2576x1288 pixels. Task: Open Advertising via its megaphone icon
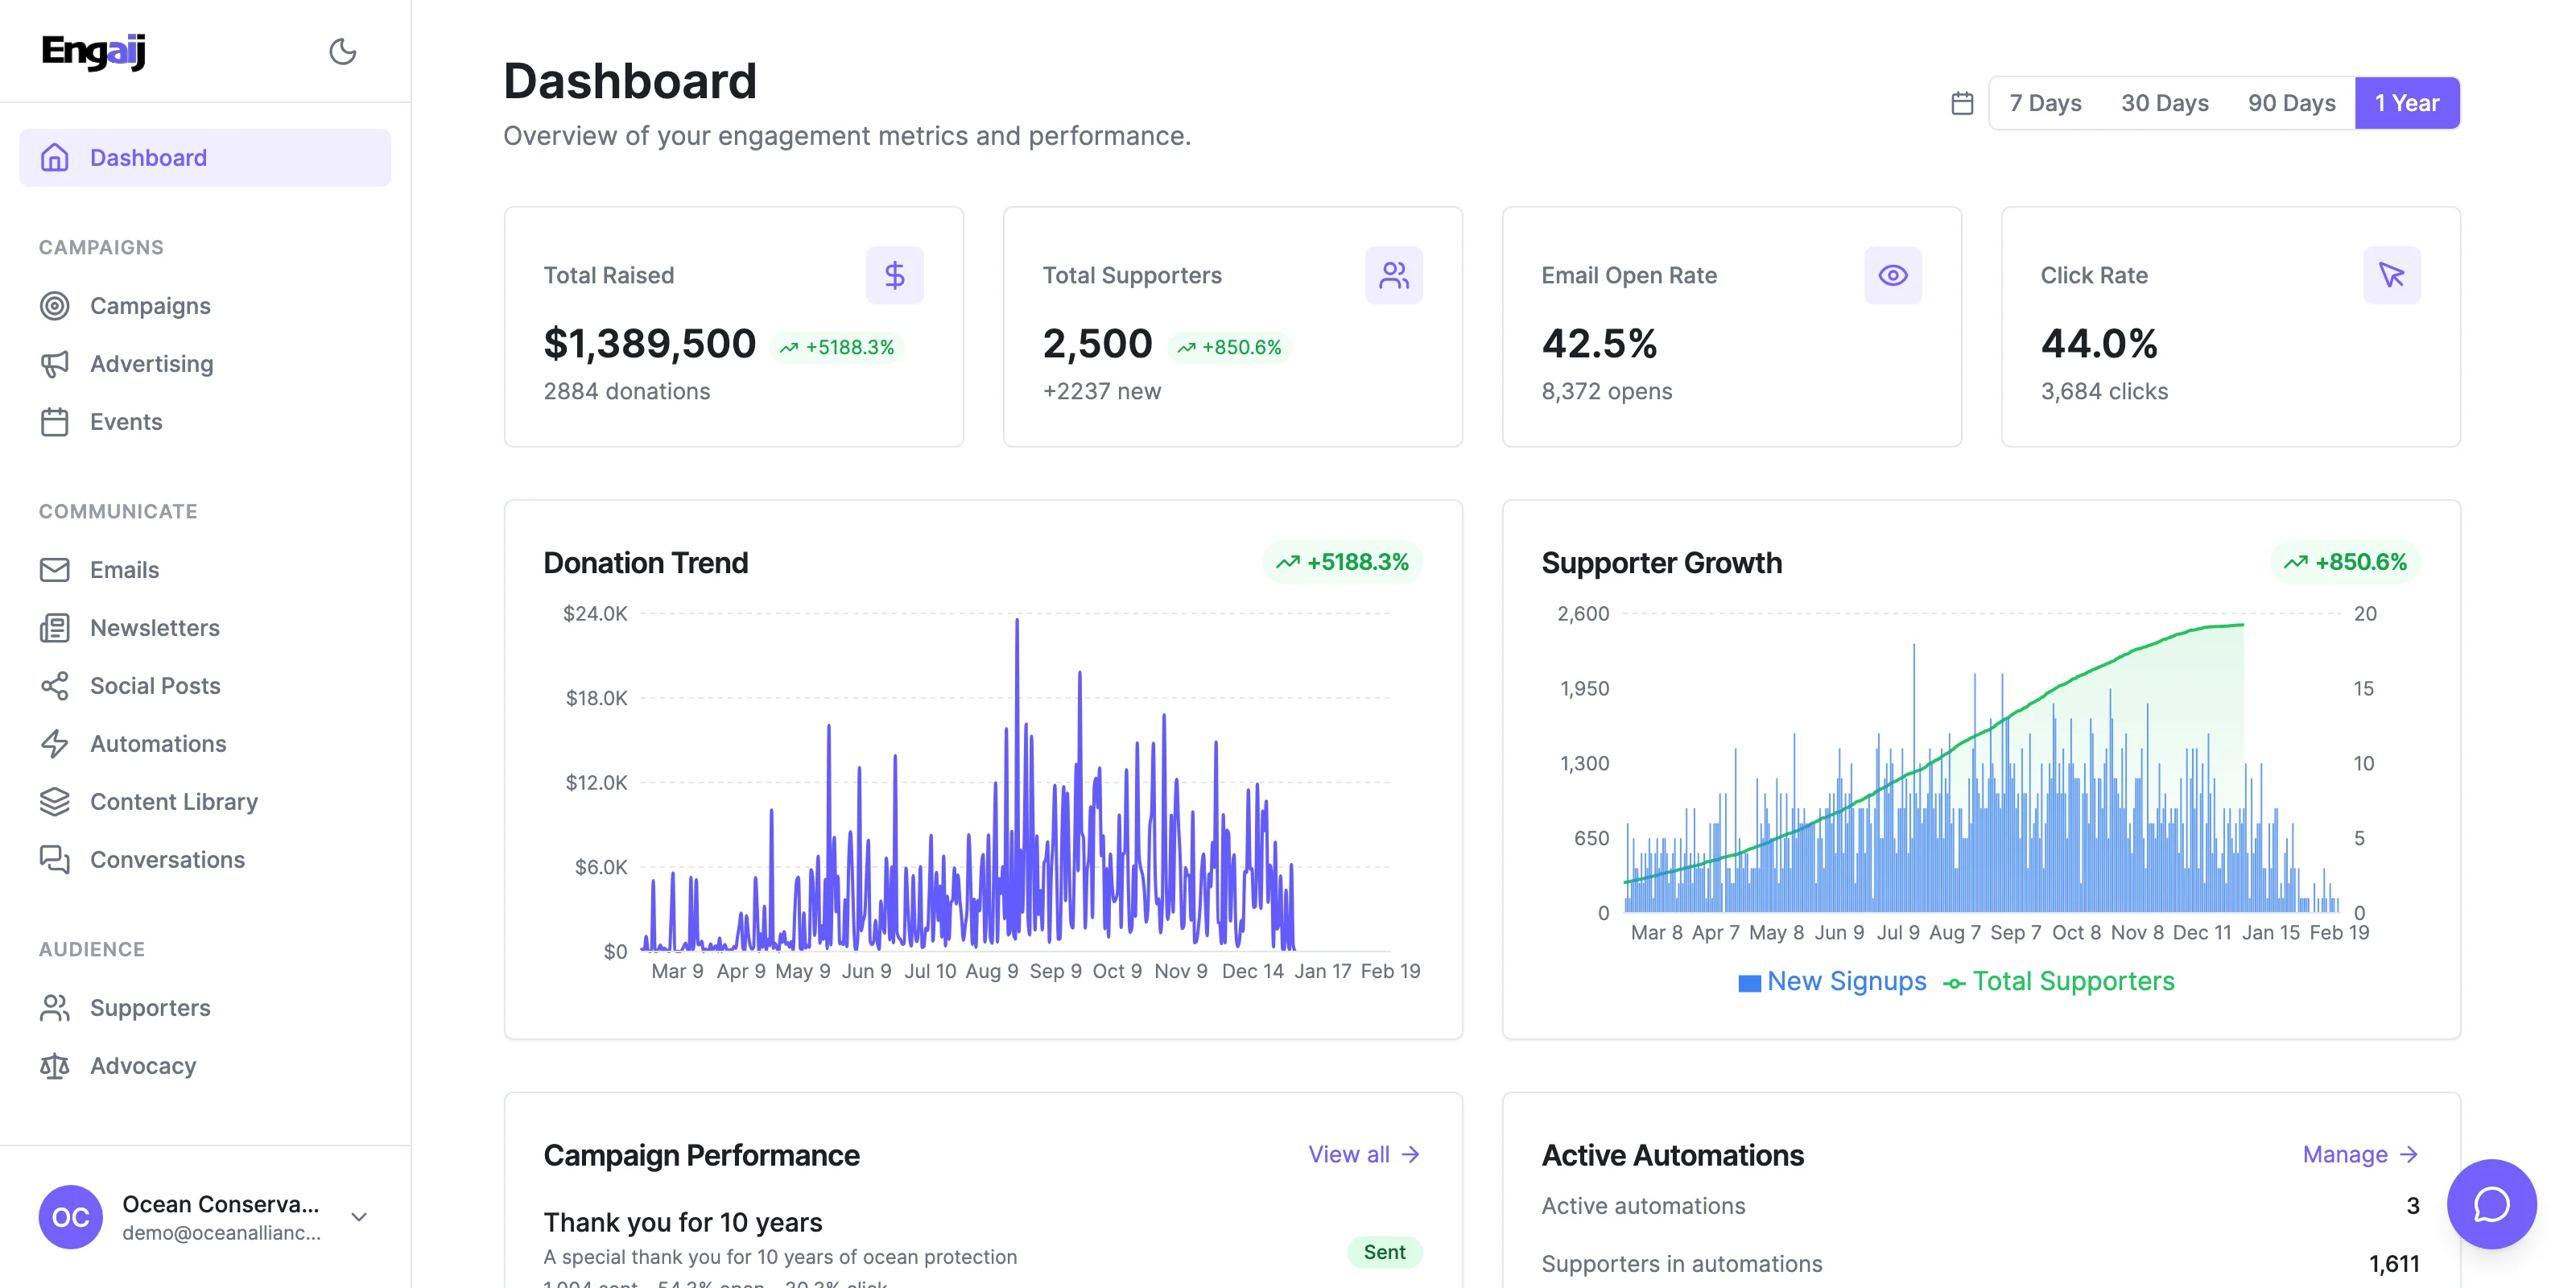click(55, 364)
